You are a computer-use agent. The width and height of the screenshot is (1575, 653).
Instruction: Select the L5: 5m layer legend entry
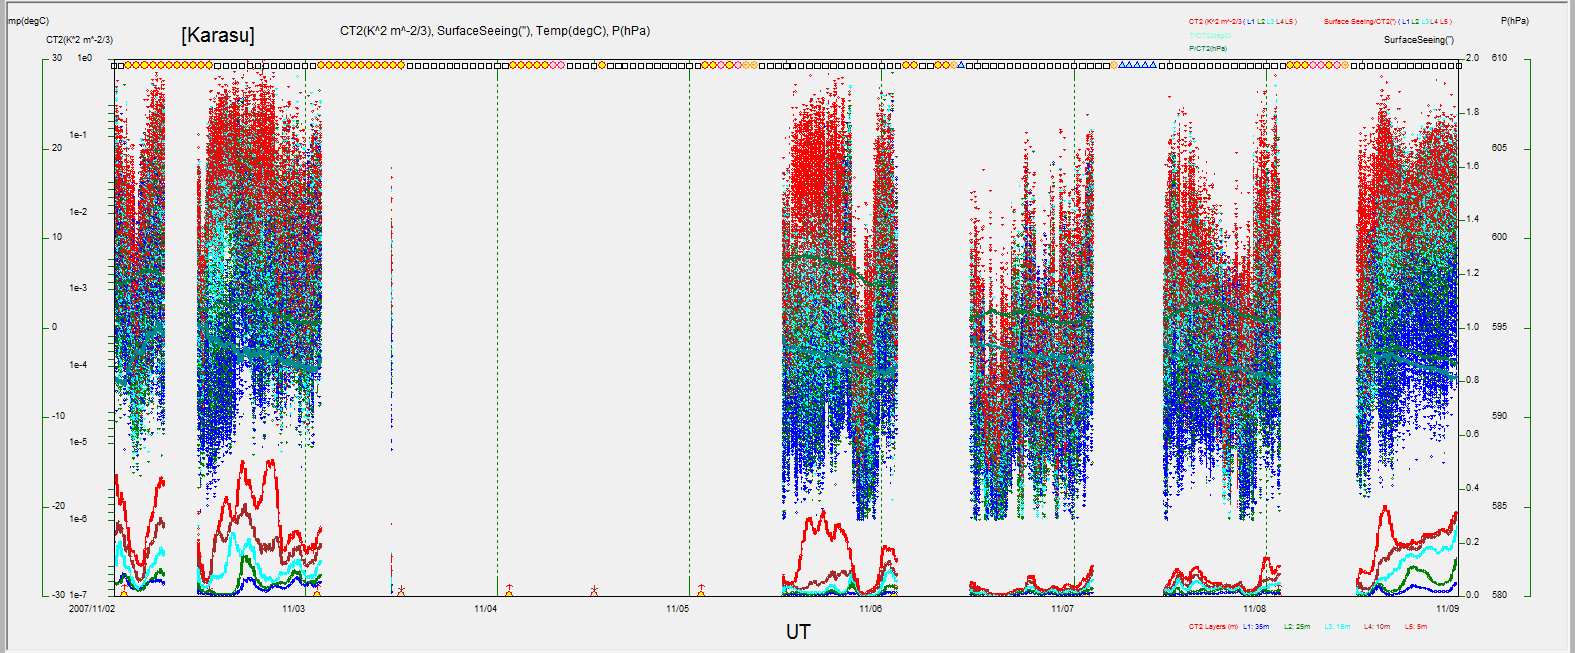(1416, 627)
